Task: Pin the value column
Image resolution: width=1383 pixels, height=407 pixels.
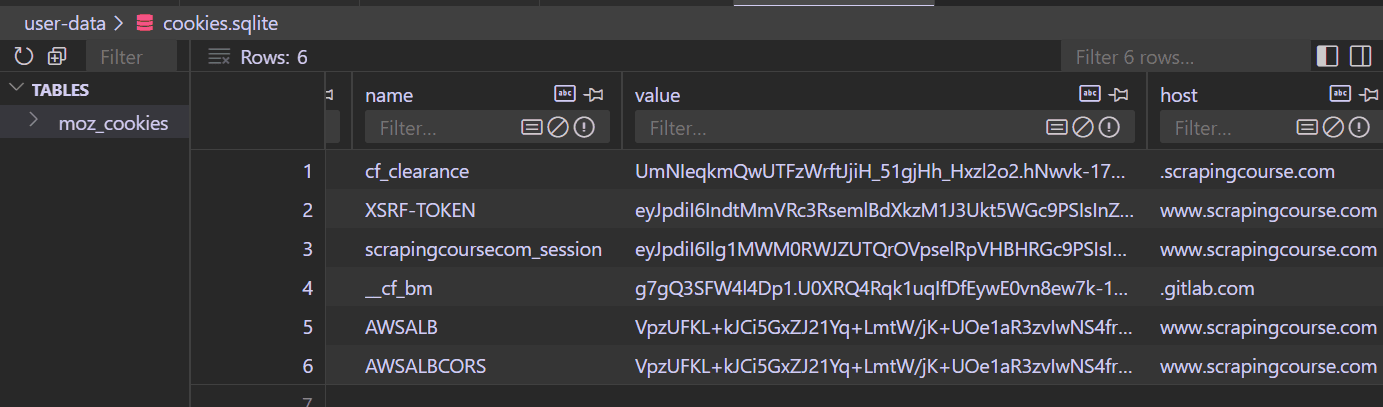Action: point(1120,94)
